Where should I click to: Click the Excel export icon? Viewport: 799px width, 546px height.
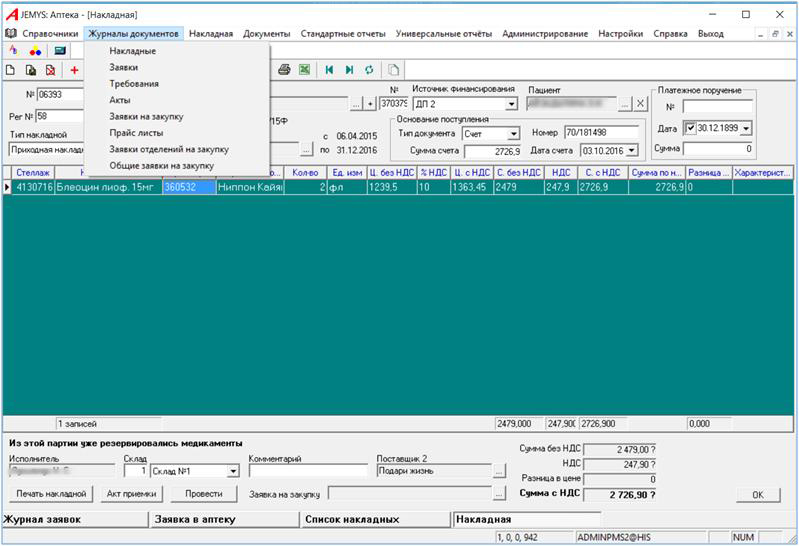pos(304,70)
